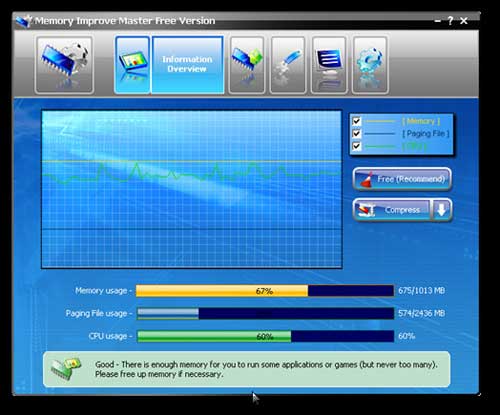Toggle the CPU graph line checkbox
500x415 pixels.
click(357, 146)
